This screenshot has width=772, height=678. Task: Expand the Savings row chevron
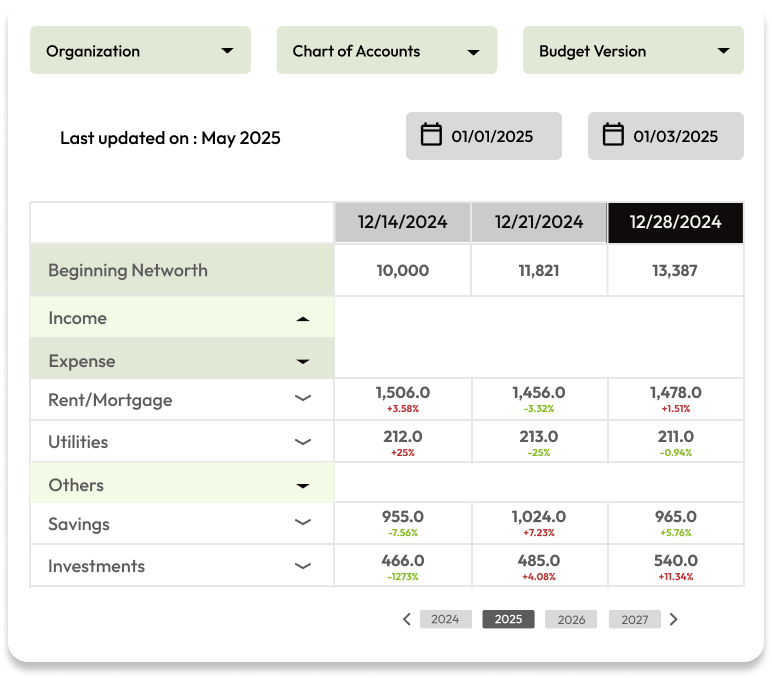coord(303,522)
